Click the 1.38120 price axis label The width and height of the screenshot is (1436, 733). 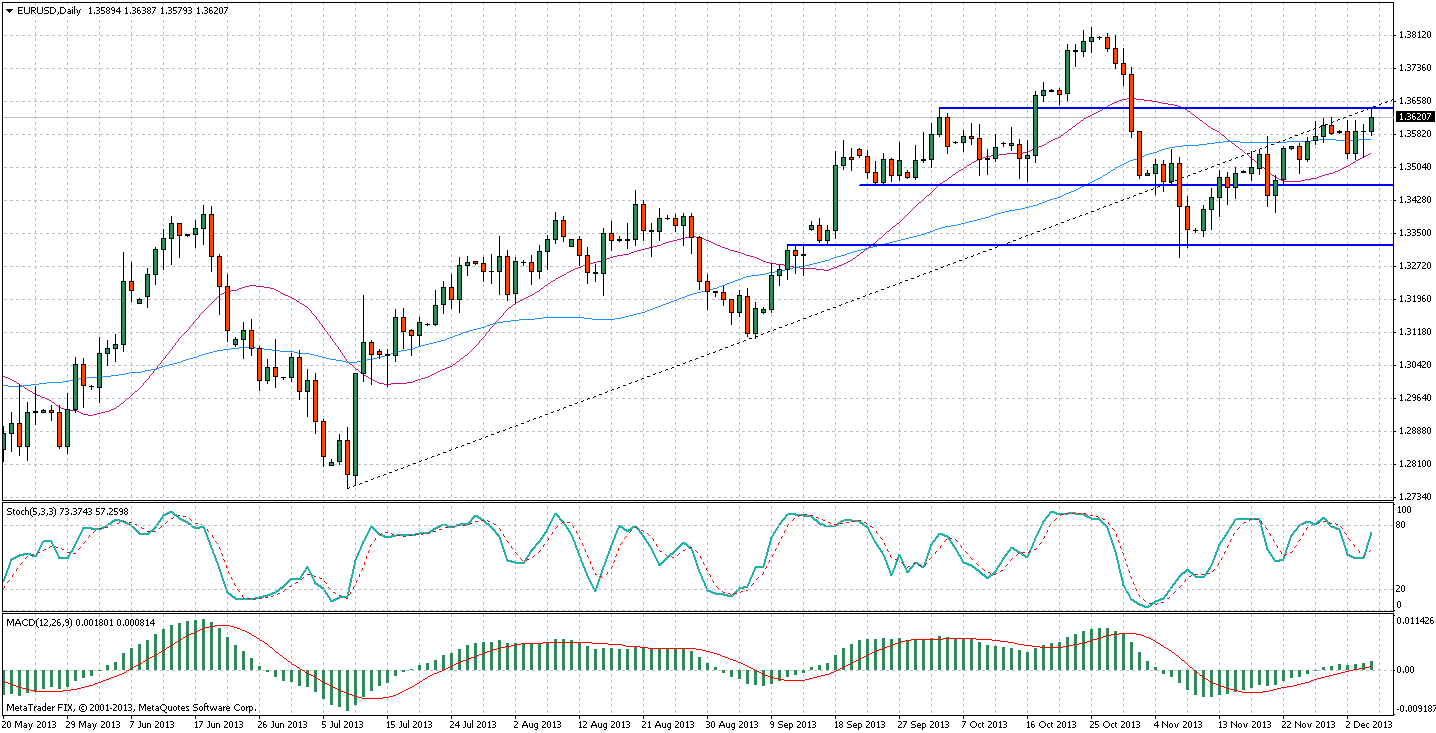pyautogui.click(x=1413, y=35)
